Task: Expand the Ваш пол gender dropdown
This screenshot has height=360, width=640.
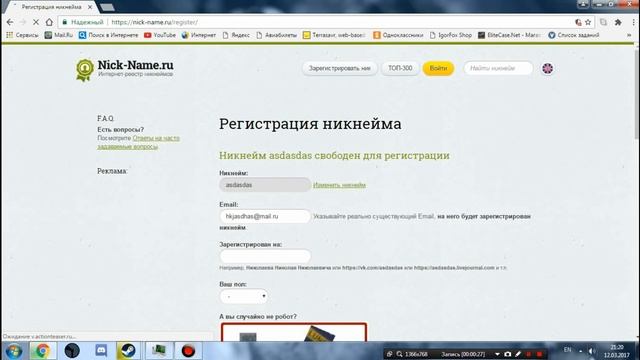Action: [x=244, y=296]
